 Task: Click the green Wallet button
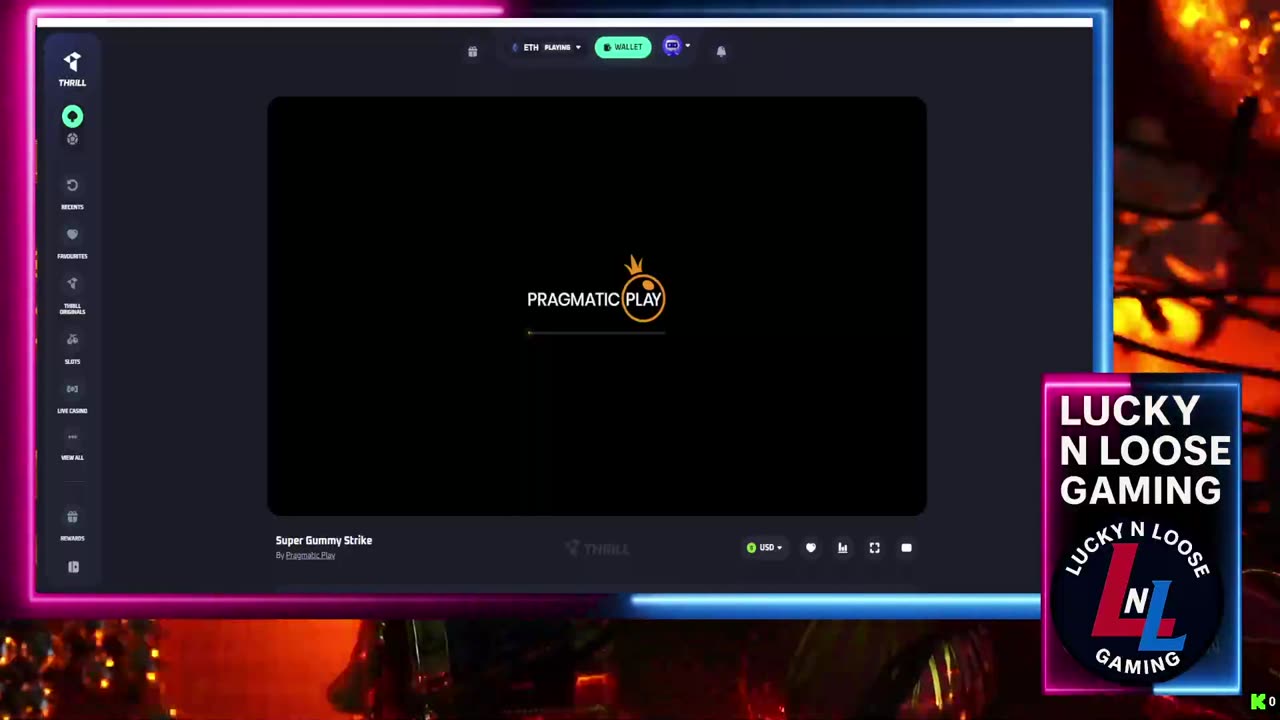pos(623,47)
